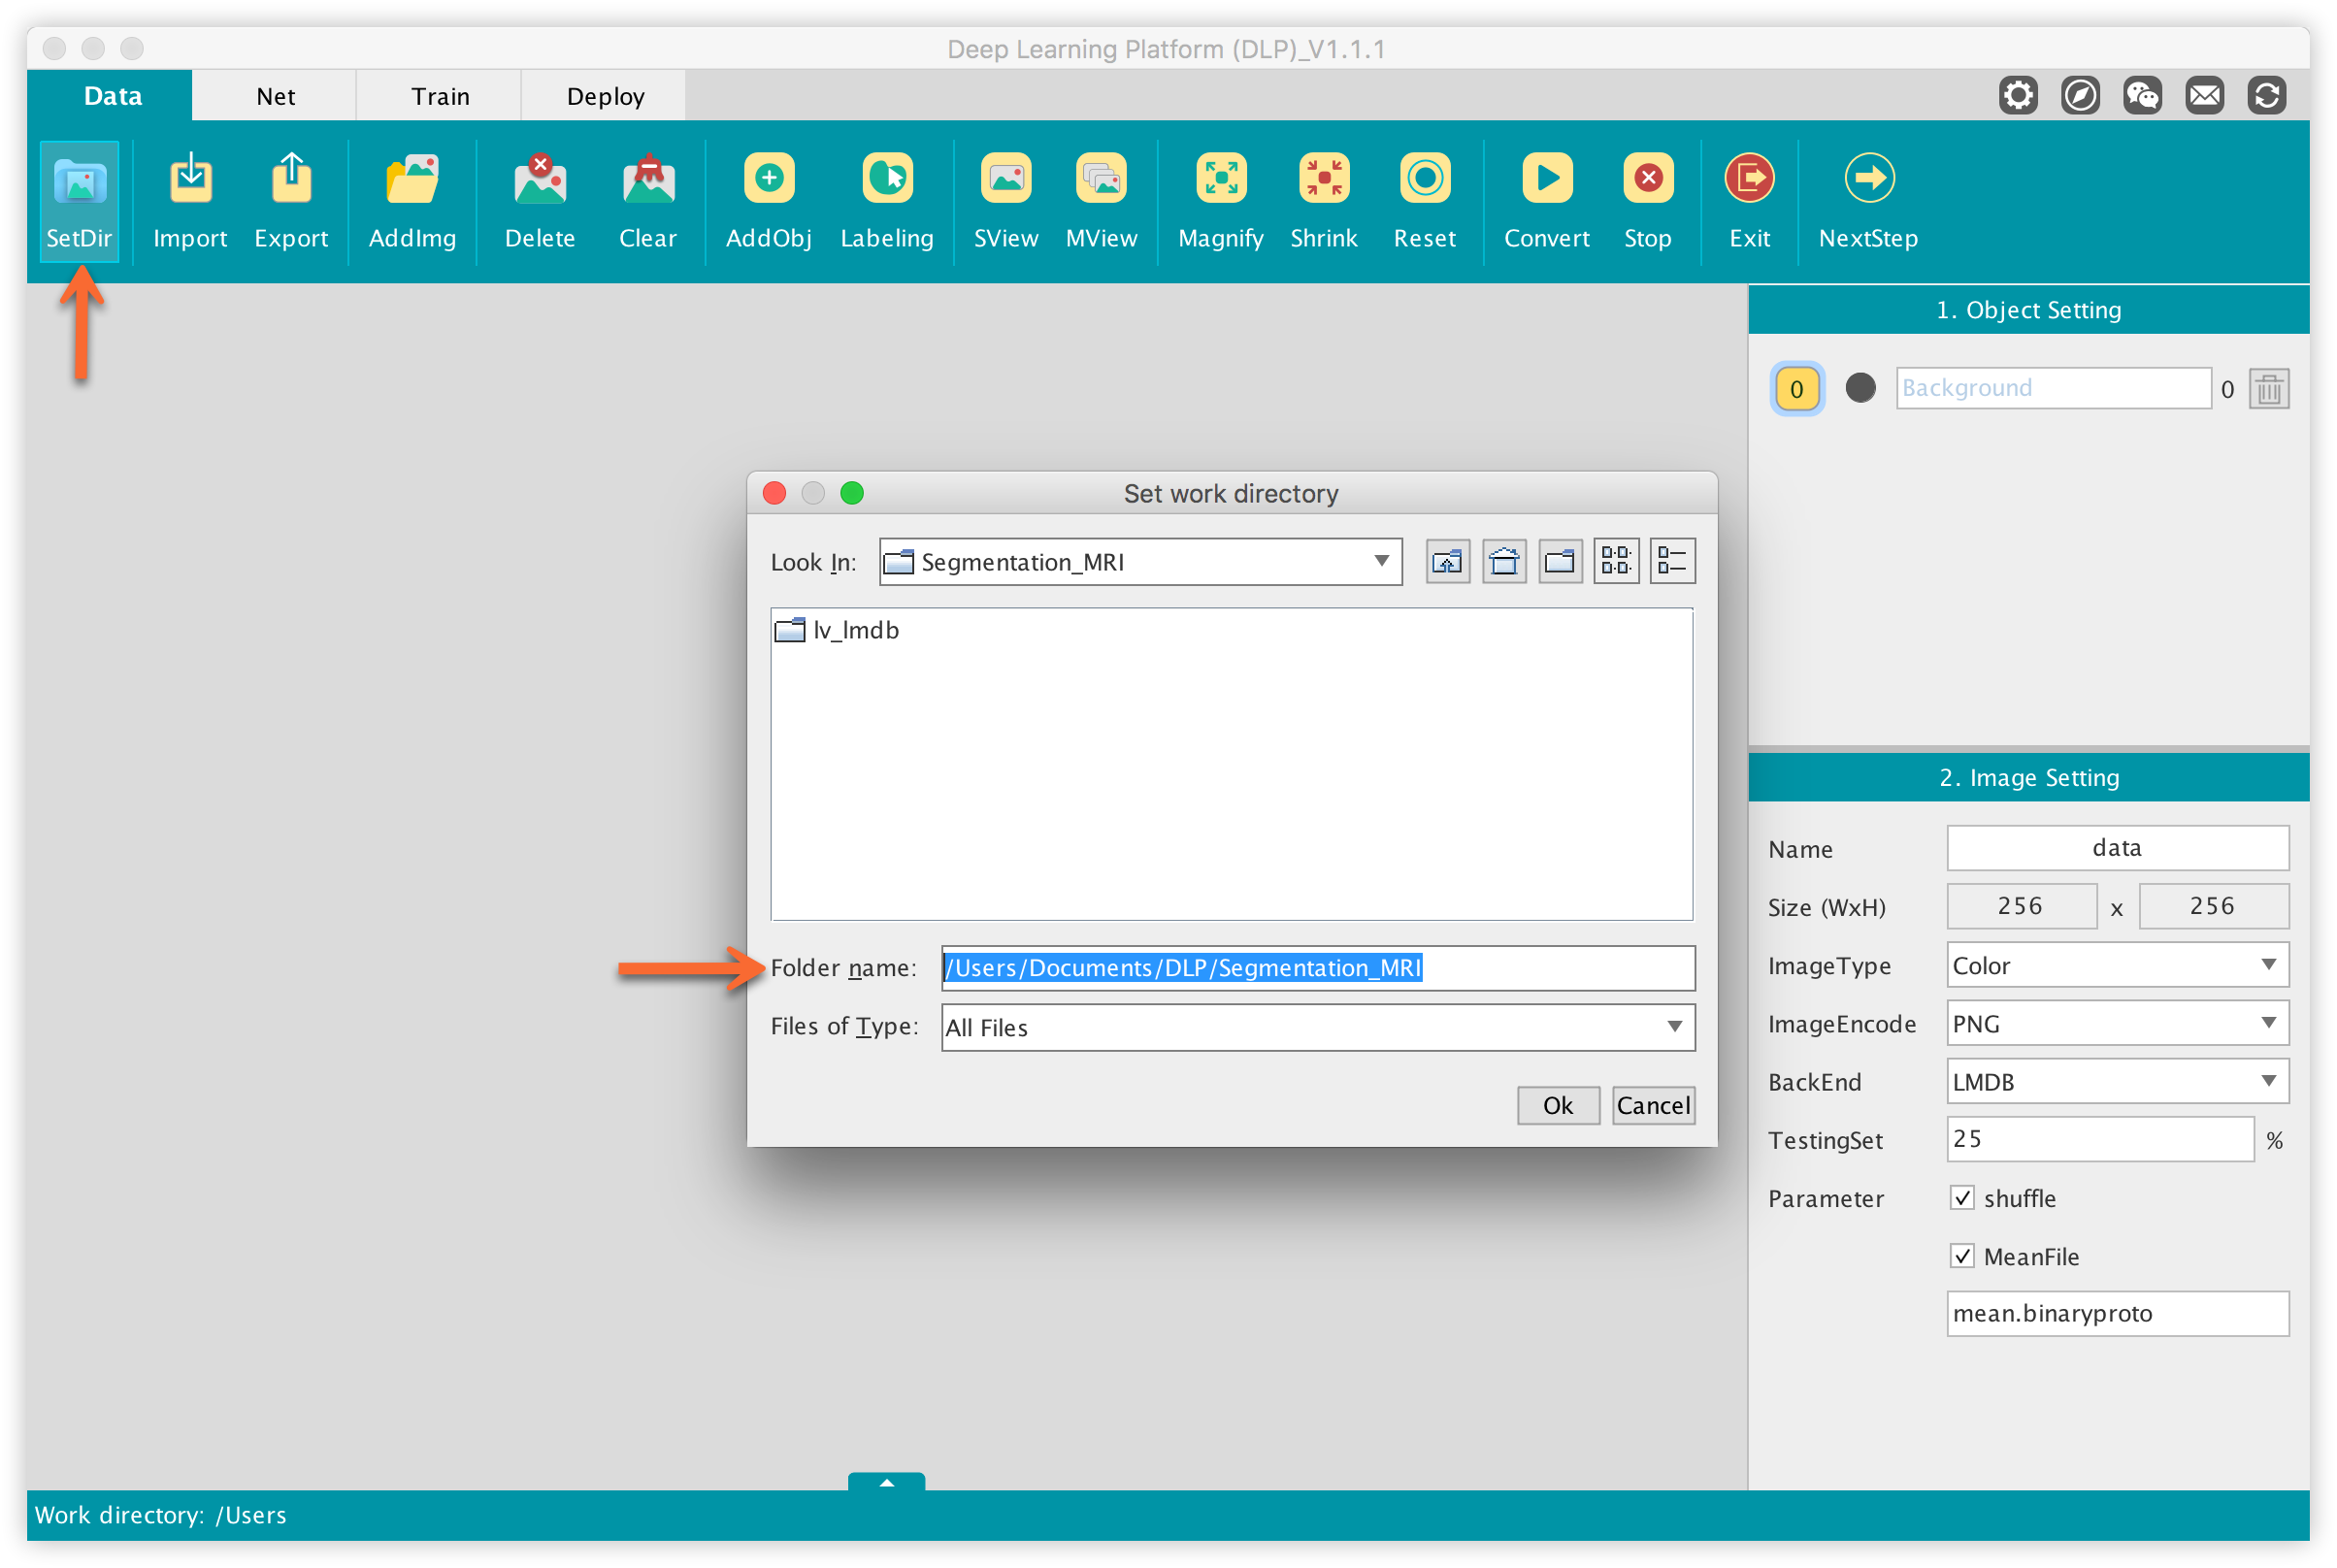The width and height of the screenshot is (2337, 1568).
Task: Delete the Background object with trash icon
Action: click(x=2268, y=388)
